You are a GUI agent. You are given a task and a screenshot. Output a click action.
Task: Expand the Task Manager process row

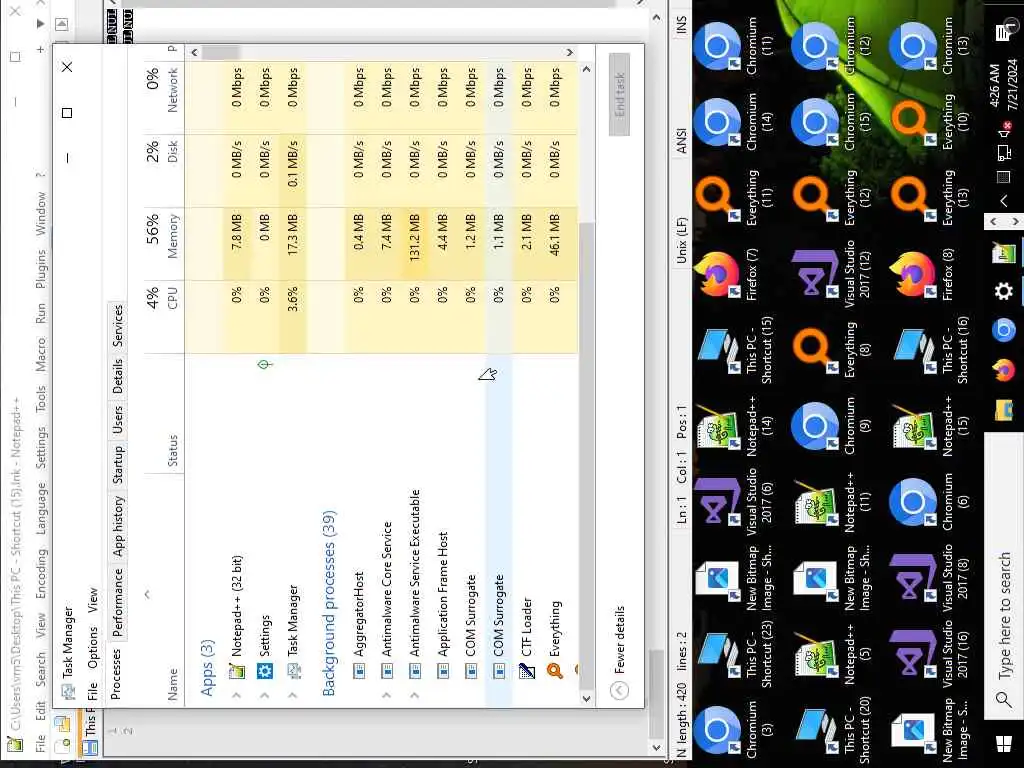point(293,696)
